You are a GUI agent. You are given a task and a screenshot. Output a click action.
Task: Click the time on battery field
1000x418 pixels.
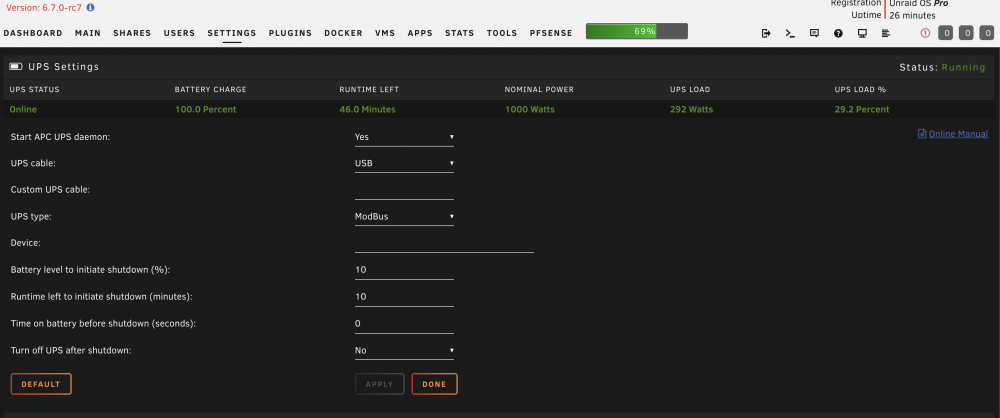click(x=404, y=324)
